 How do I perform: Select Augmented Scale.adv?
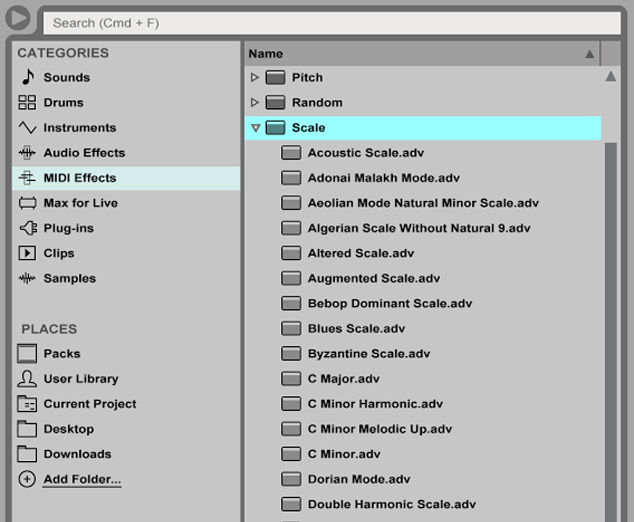click(374, 278)
